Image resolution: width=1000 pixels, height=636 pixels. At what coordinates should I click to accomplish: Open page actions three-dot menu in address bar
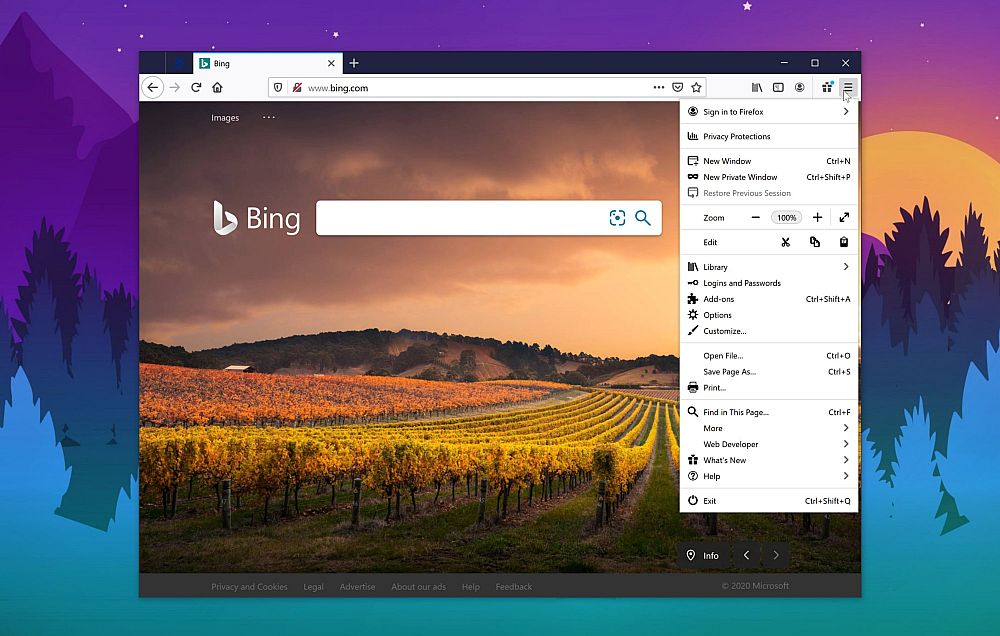658,88
